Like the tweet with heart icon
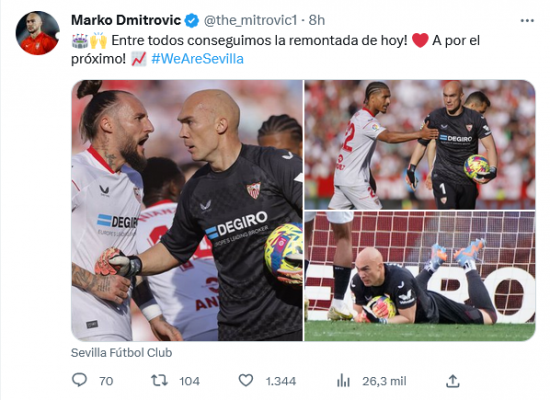This screenshot has height=400, width=550. click(x=246, y=380)
